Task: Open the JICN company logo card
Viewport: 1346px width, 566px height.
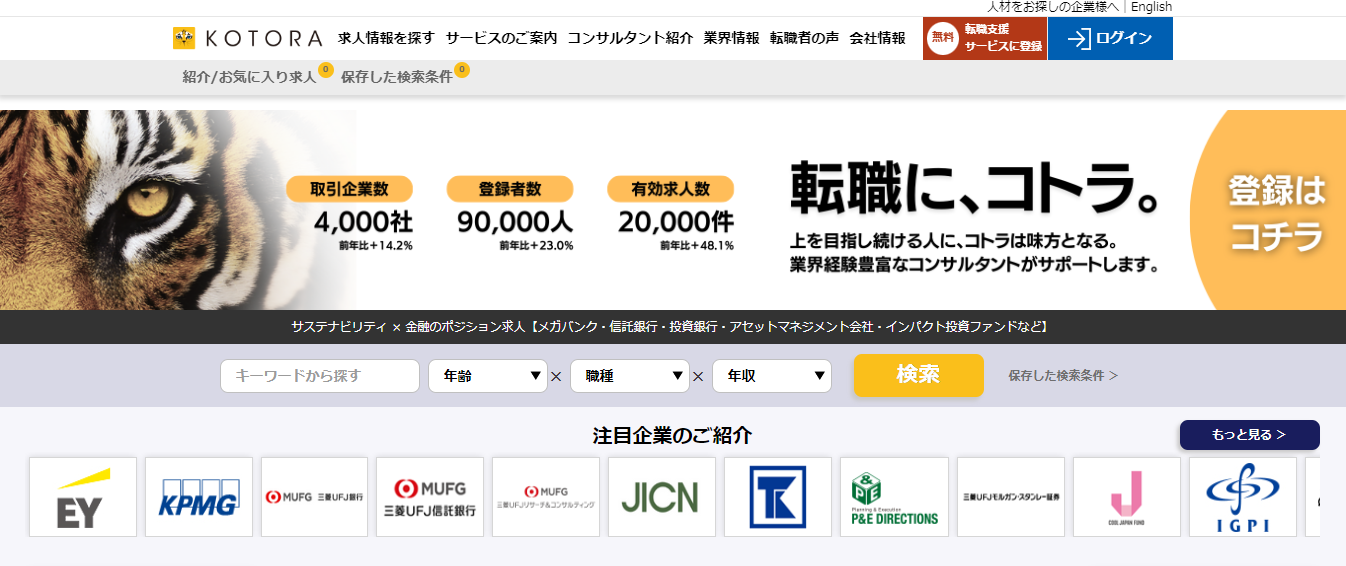Action: point(662,497)
